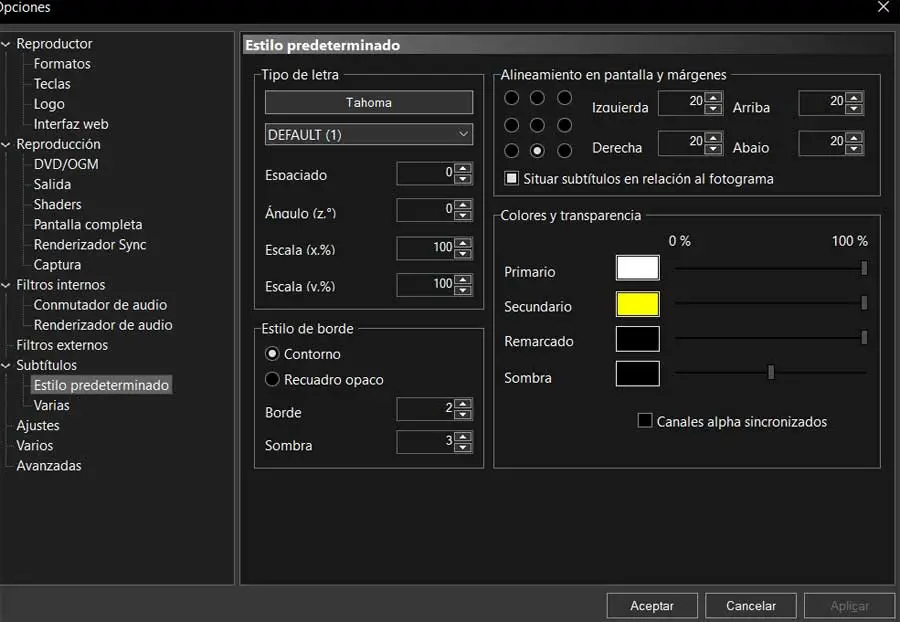900x622 pixels.
Task: Enable Situar subtítulos en relación al fotograma
Action: click(512, 179)
